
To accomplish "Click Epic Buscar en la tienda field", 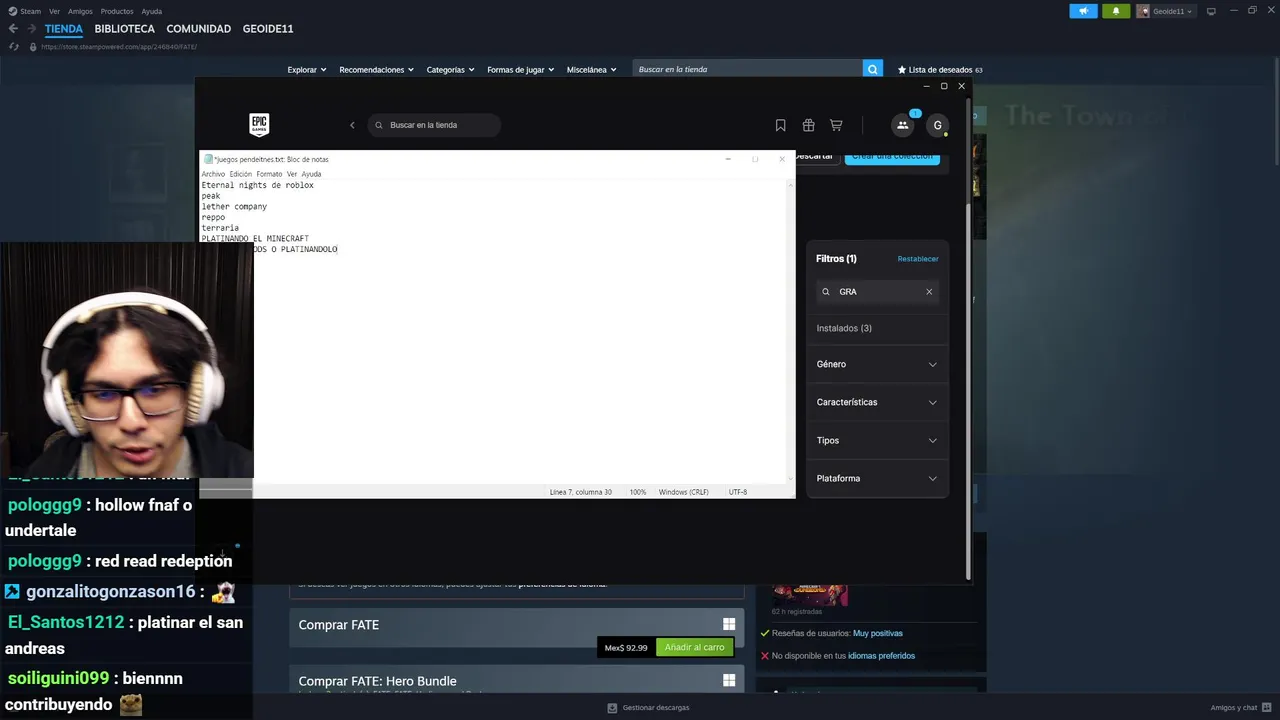I will pos(434,125).
